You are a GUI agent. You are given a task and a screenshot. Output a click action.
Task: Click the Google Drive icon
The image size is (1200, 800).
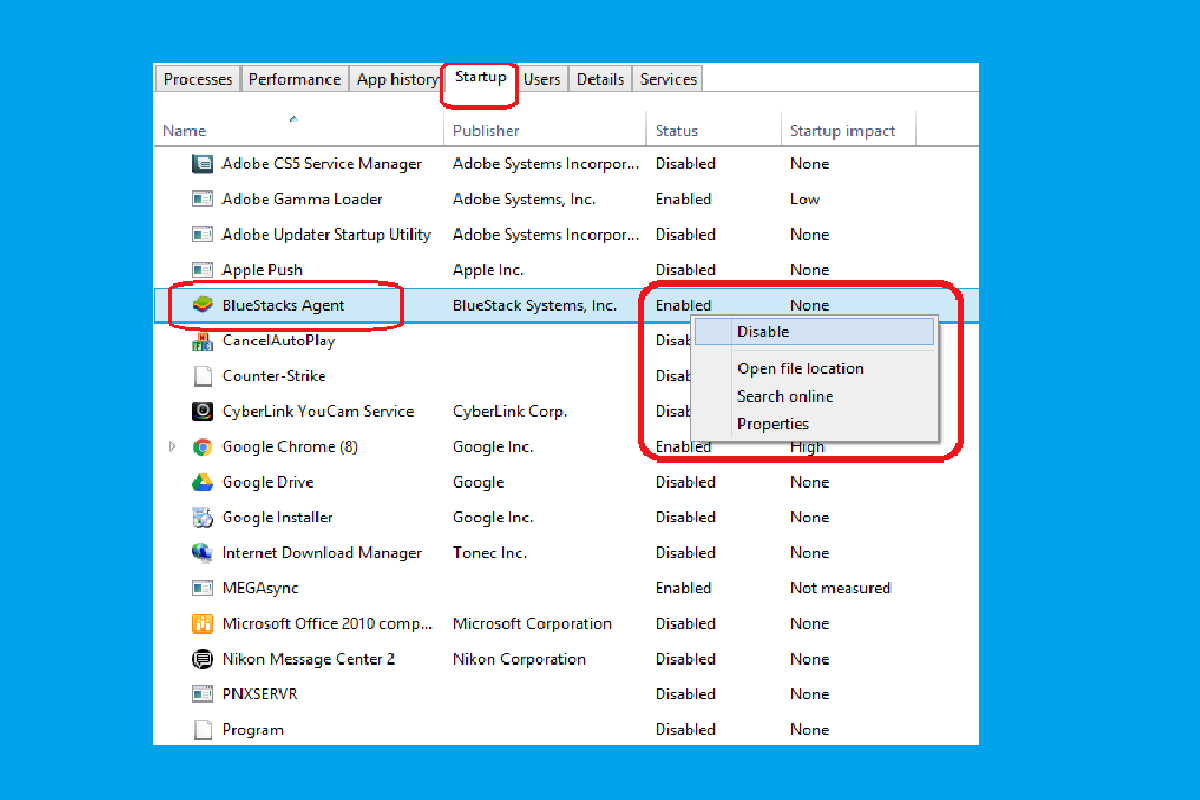pyautogui.click(x=202, y=482)
